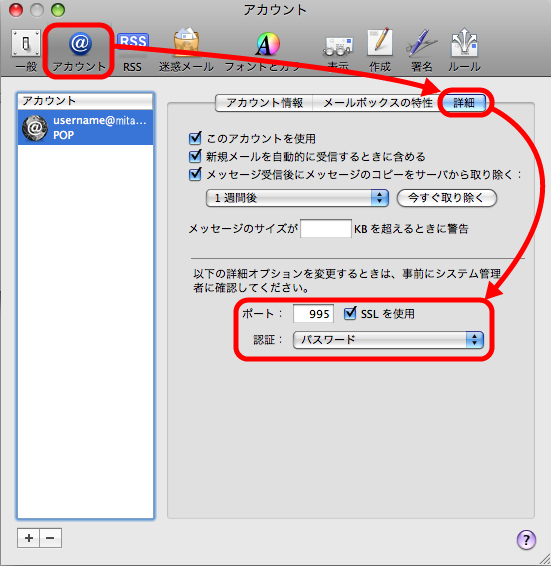
Task: Click the port number field showing 995
Action: (313, 313)
